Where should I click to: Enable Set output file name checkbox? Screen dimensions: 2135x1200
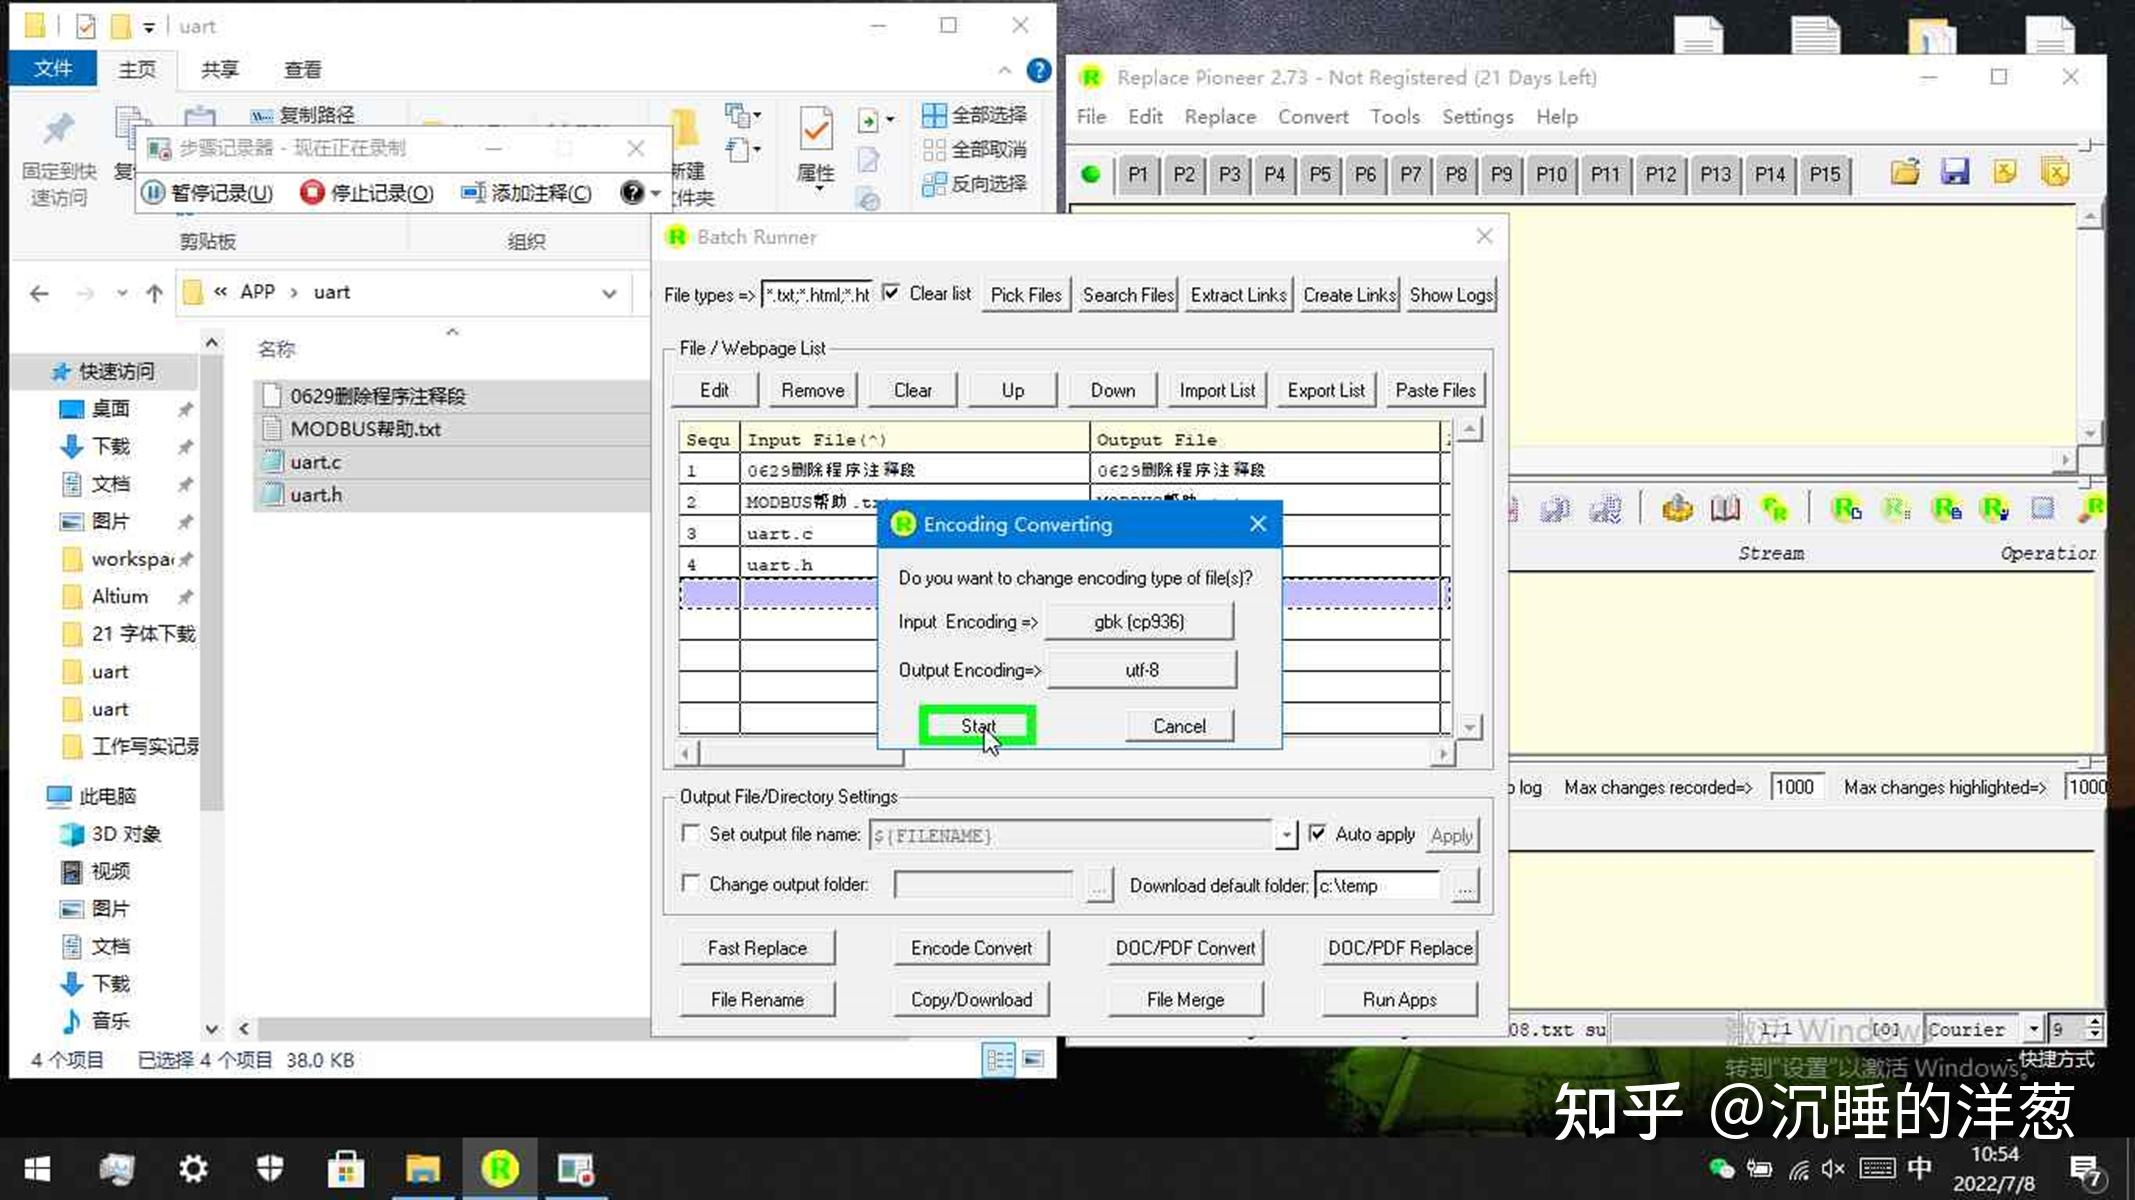pyautogui.click(x=690, y=833)
